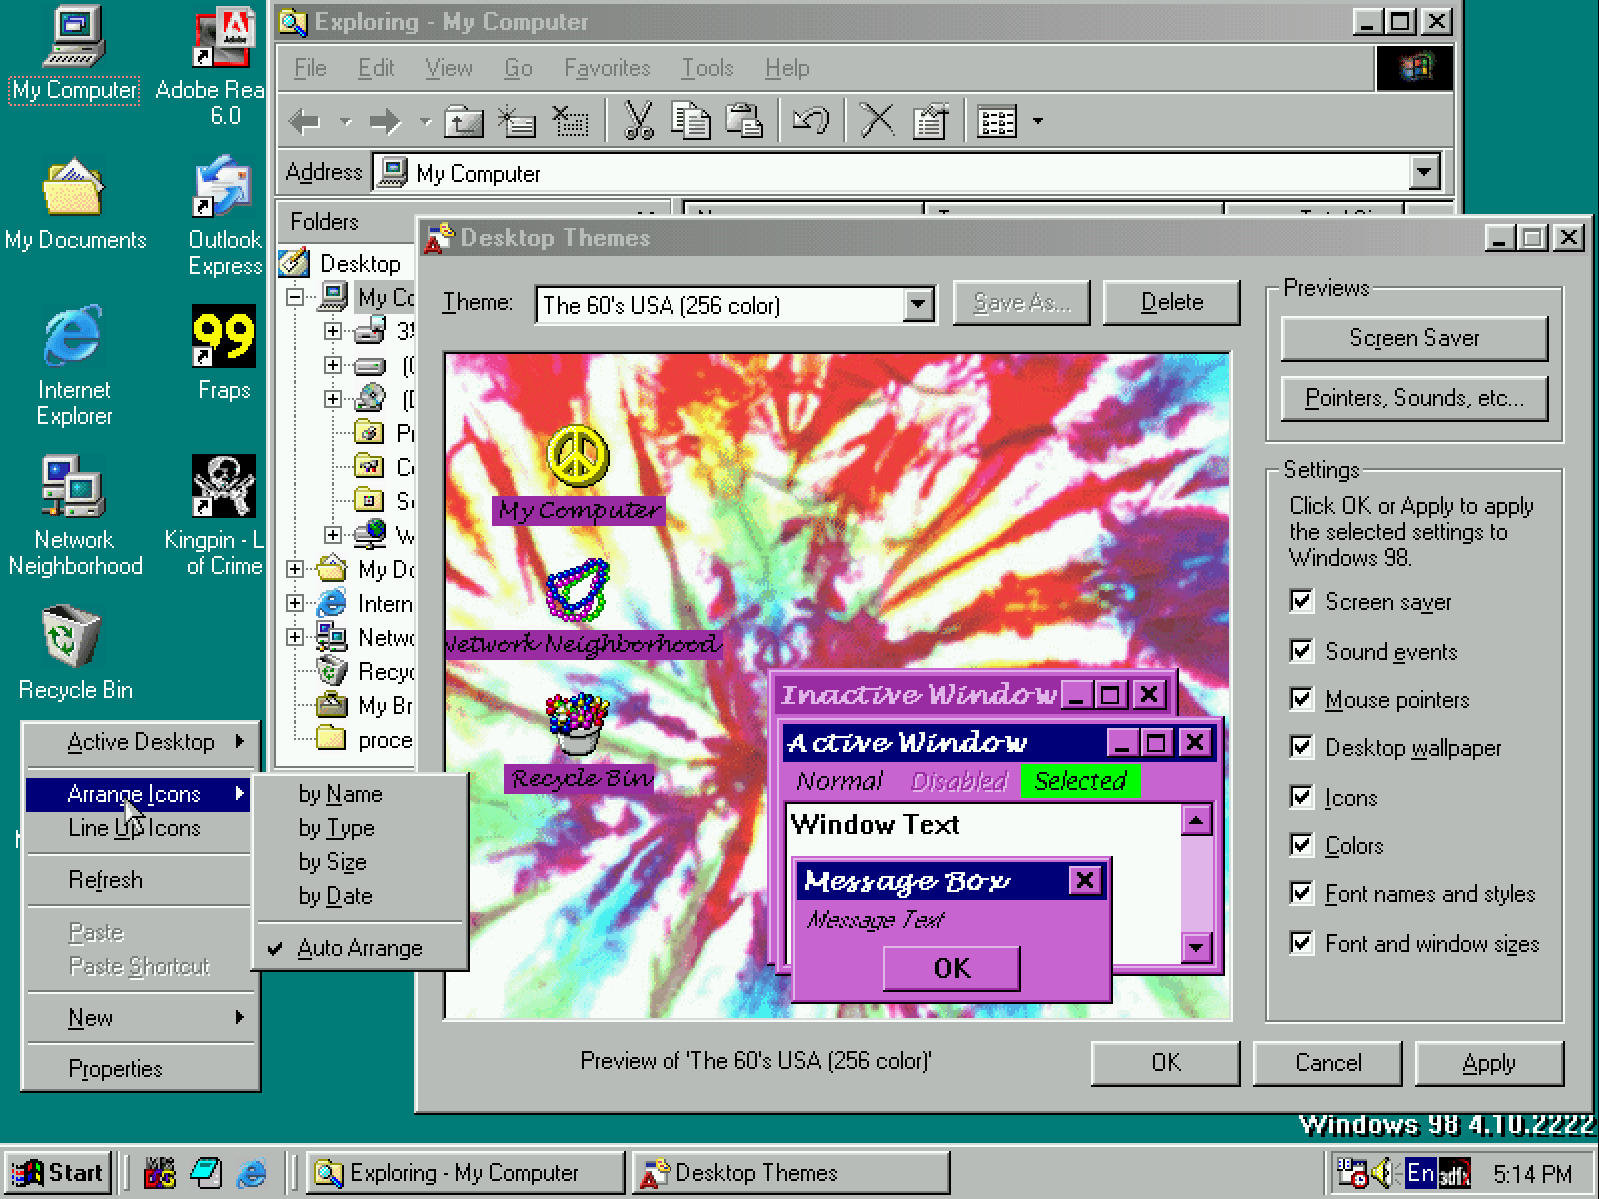
Task: Select the Network Neighborhood desktop icon
Action: tap(75, 516)
